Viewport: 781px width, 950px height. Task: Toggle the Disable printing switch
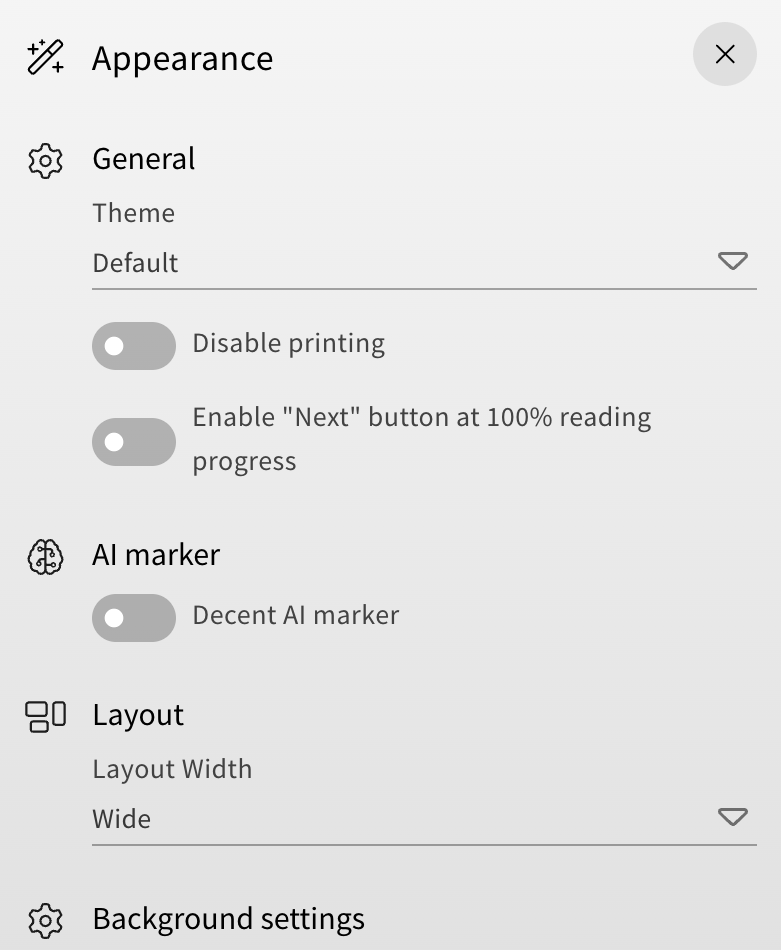[134, 346]
